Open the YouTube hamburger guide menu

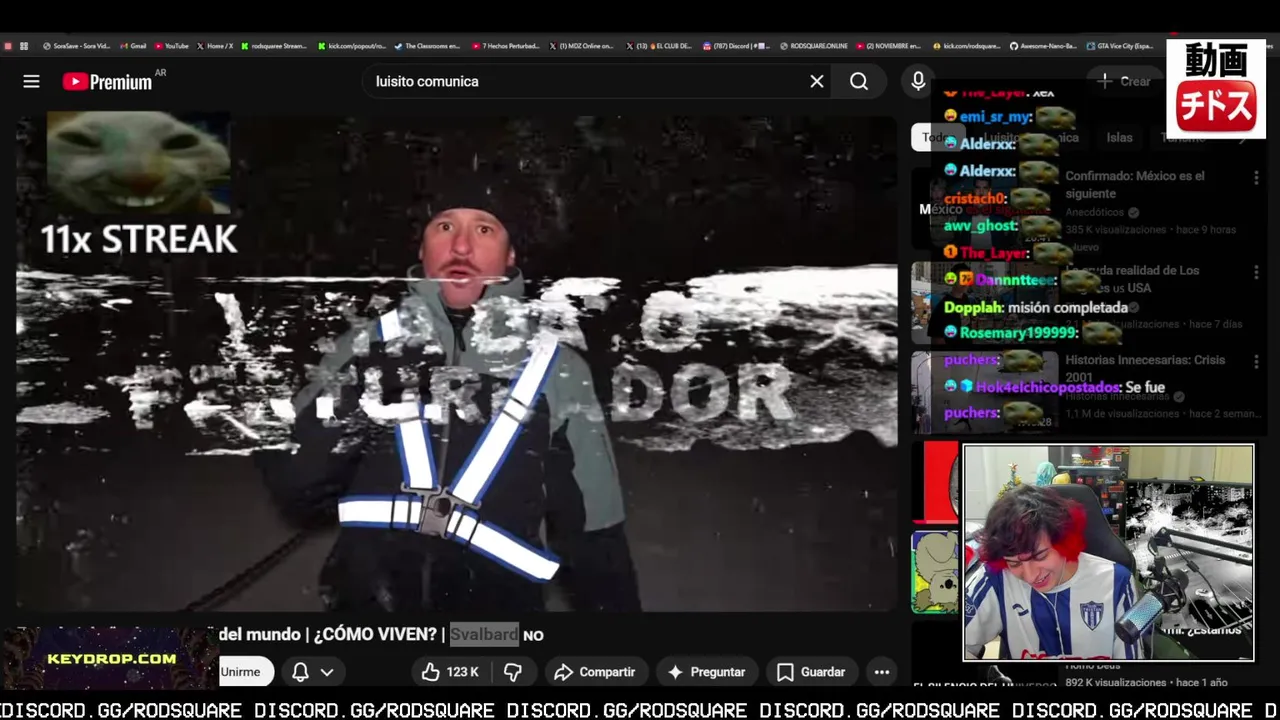(x=31, y=82)
